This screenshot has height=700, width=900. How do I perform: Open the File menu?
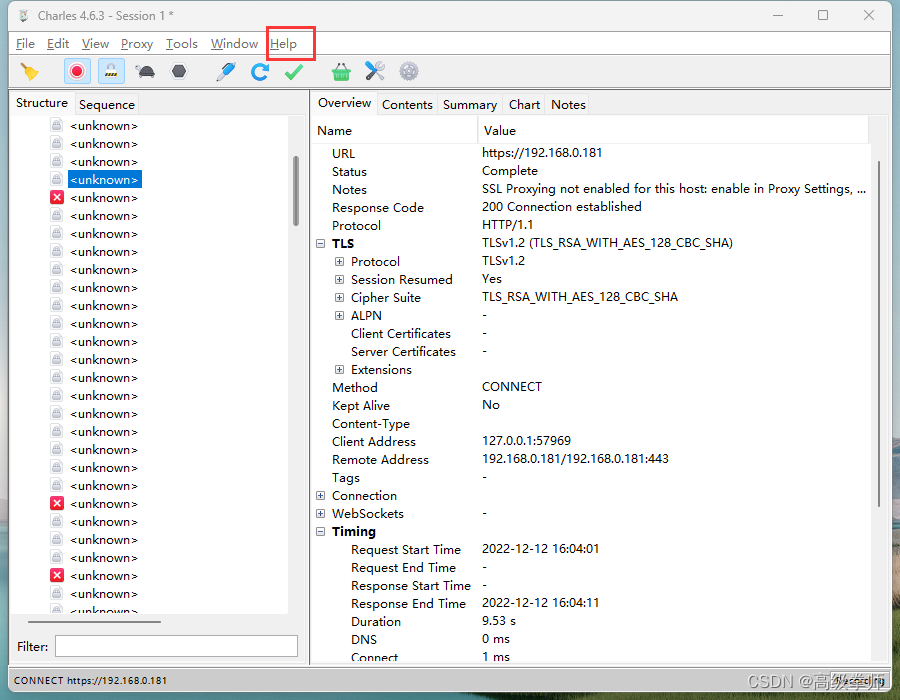25,44
